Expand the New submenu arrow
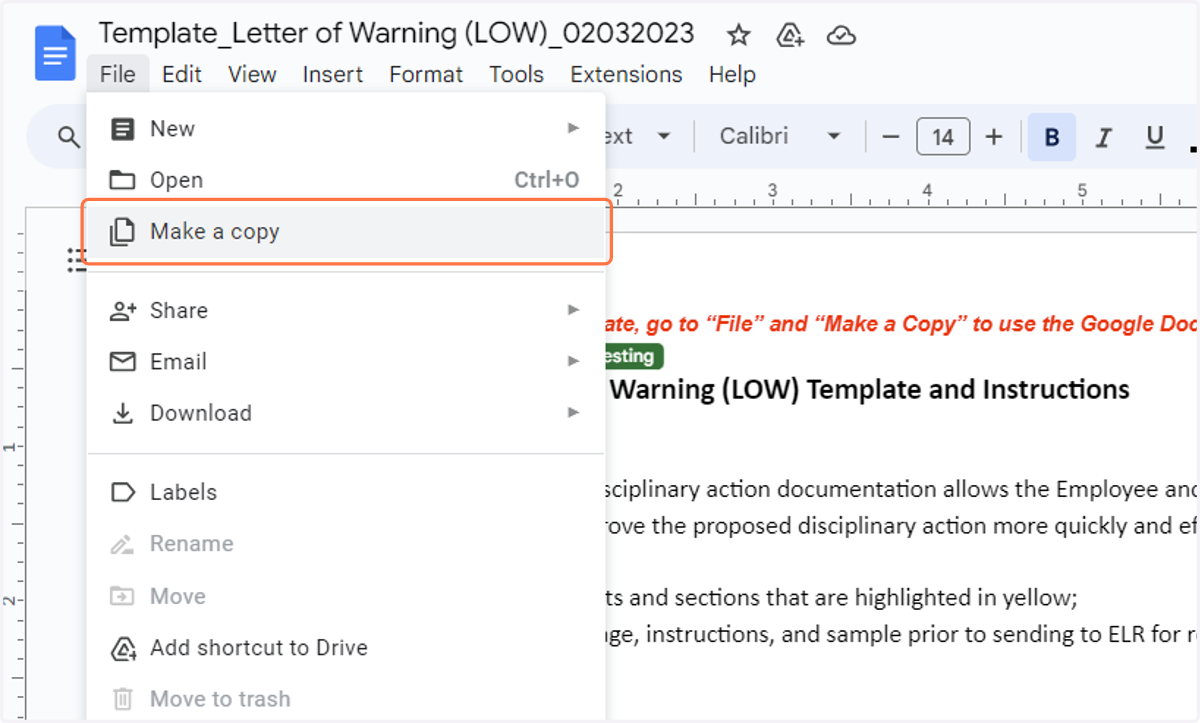This screenshot has height=723, width=1200. 573,128
